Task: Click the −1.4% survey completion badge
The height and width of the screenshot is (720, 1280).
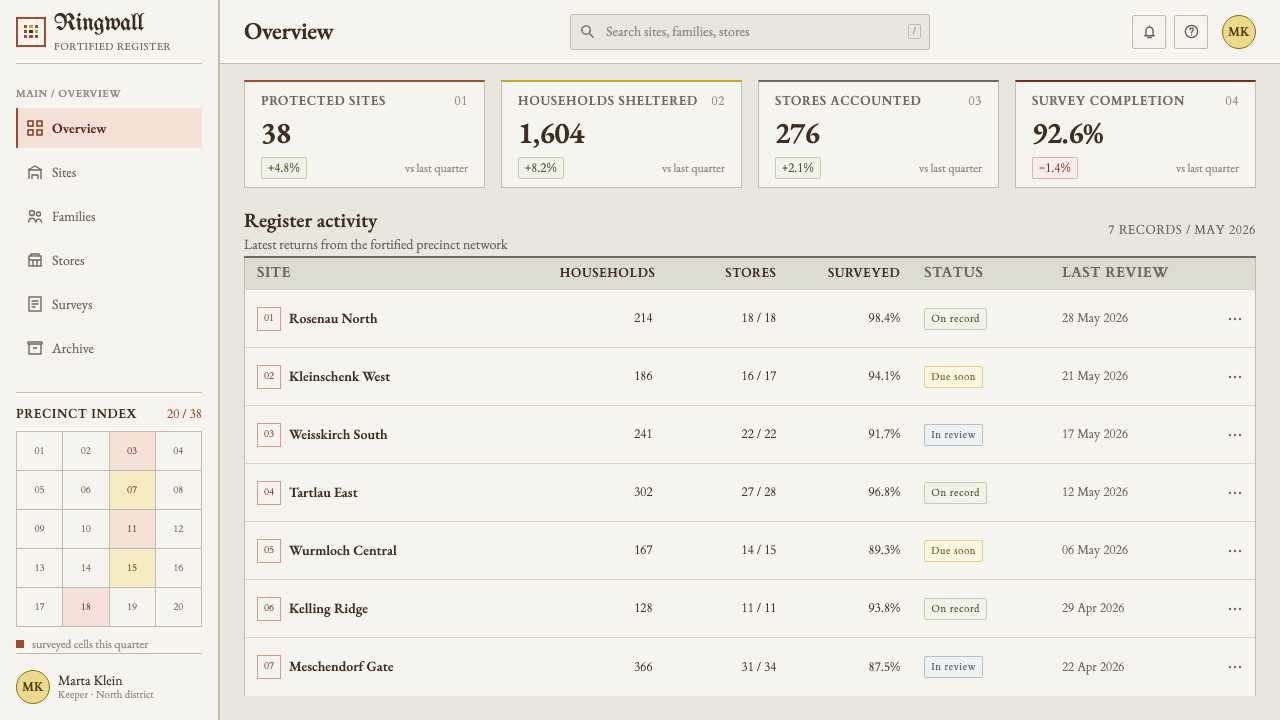Action: (1054, 168)
